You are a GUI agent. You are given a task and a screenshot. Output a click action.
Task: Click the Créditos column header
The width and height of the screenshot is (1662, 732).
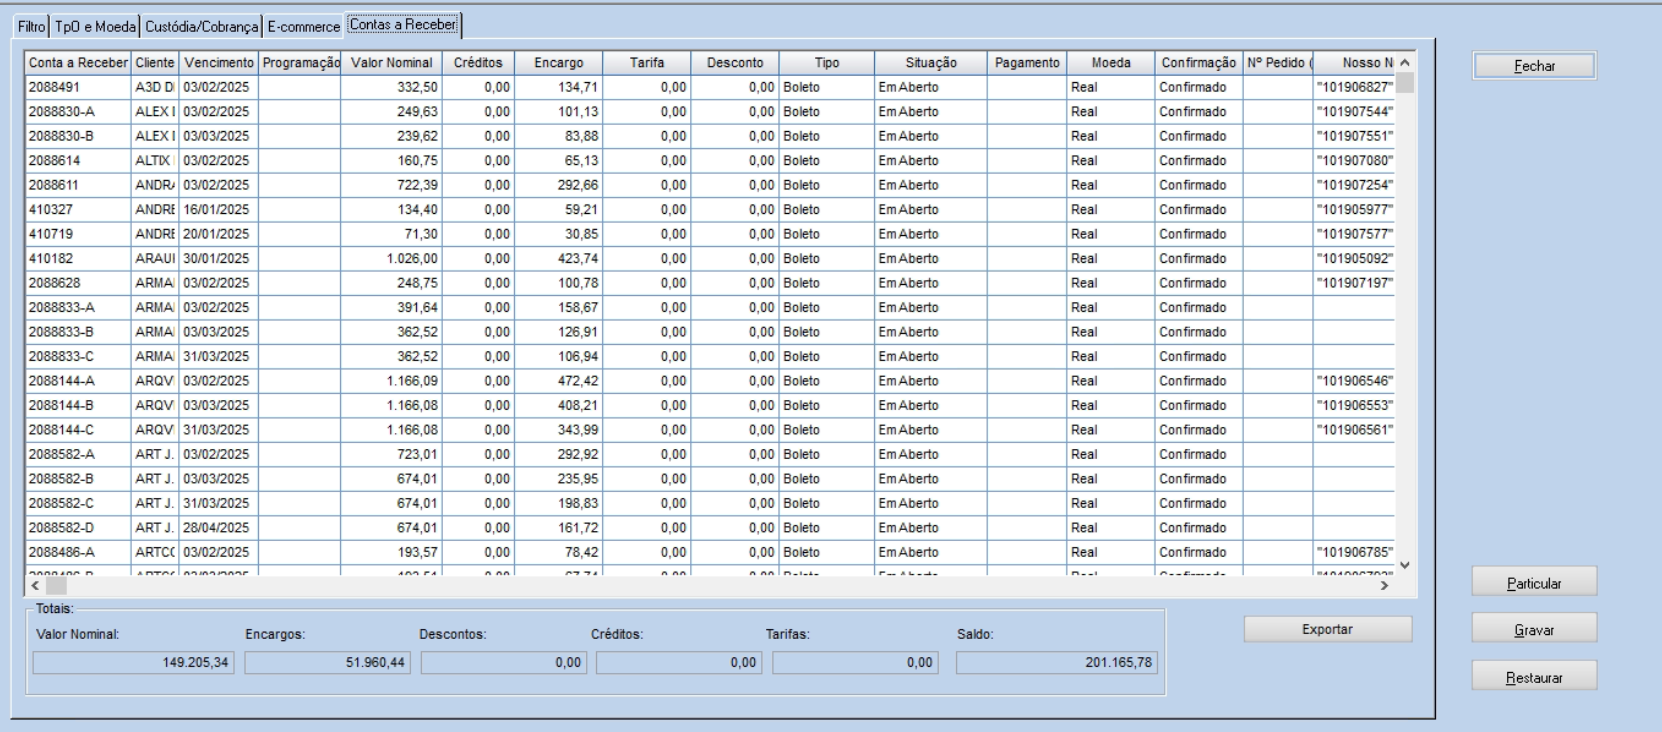tap(478, 63)
